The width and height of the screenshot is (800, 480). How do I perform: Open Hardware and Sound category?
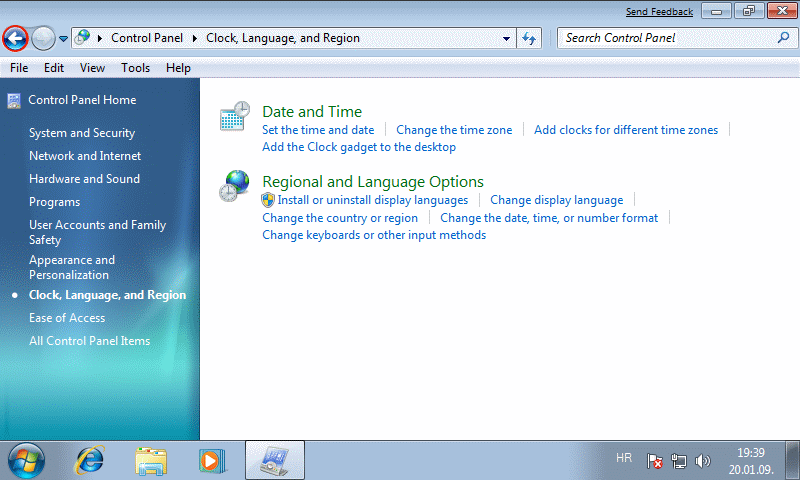click(x=84, y=179)
